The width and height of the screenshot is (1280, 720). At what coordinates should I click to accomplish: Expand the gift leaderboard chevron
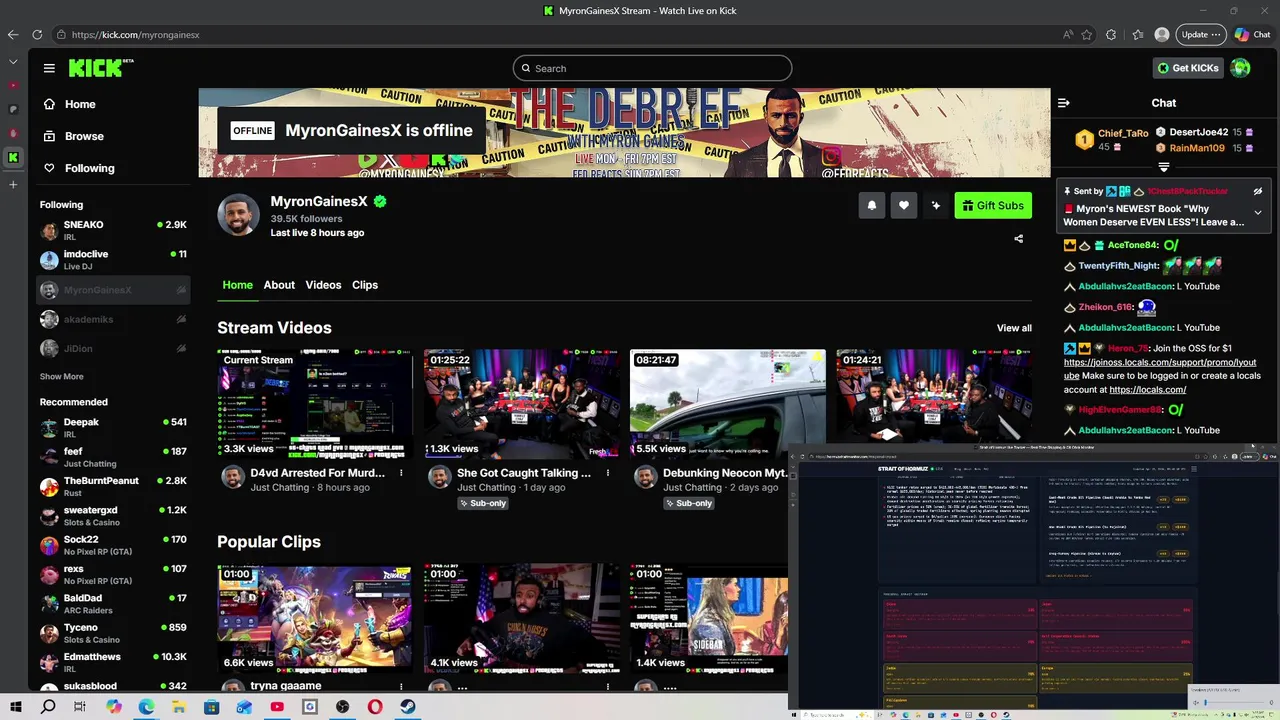[x=1164, y=167]
